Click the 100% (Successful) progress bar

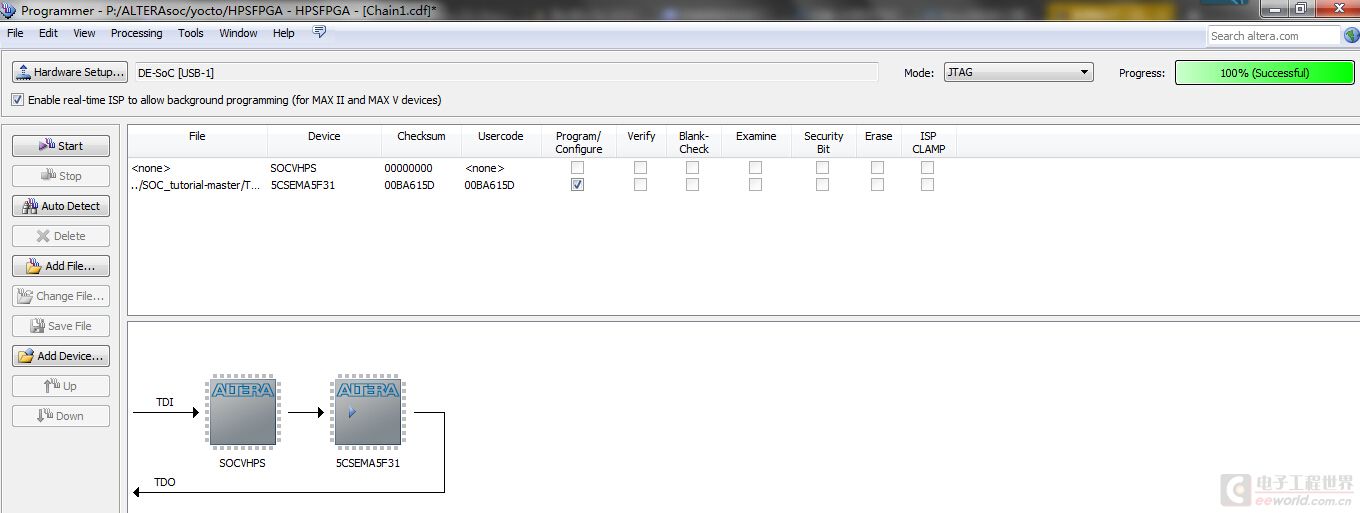(x=1264, y=73)
